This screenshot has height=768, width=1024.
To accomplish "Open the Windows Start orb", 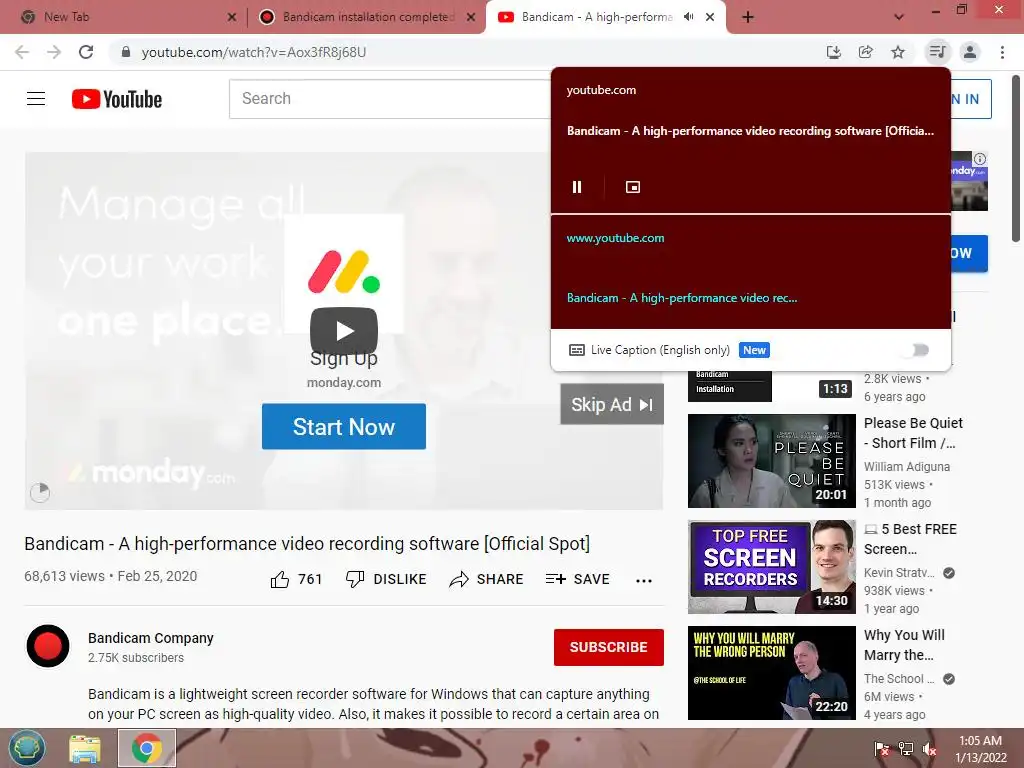I will 27,748.
